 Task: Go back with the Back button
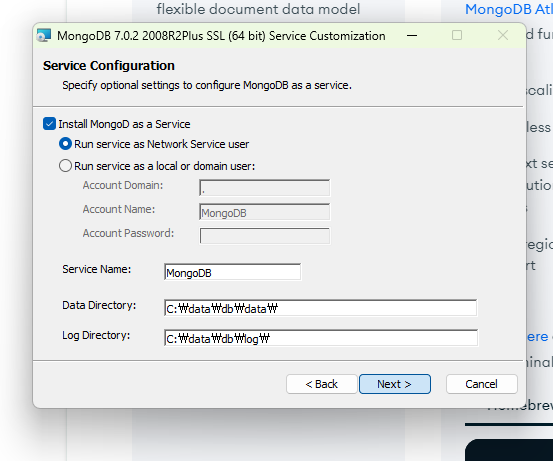click(322, 384)
